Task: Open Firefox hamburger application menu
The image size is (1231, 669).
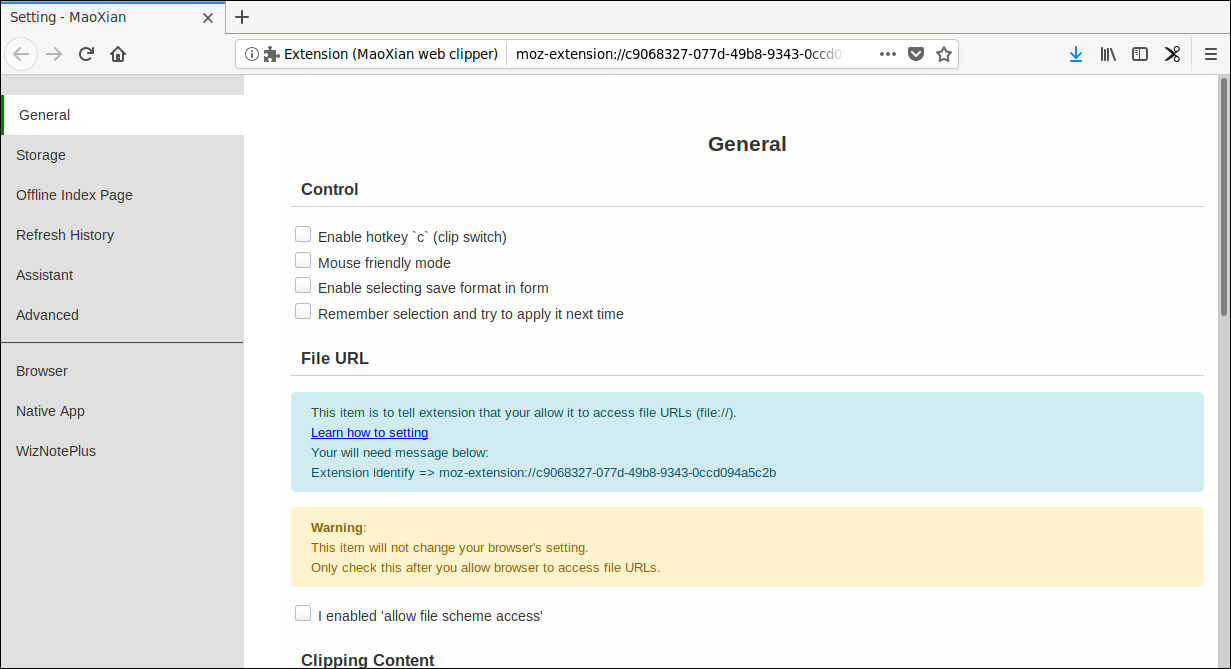Action: [x=1210, y=54]
